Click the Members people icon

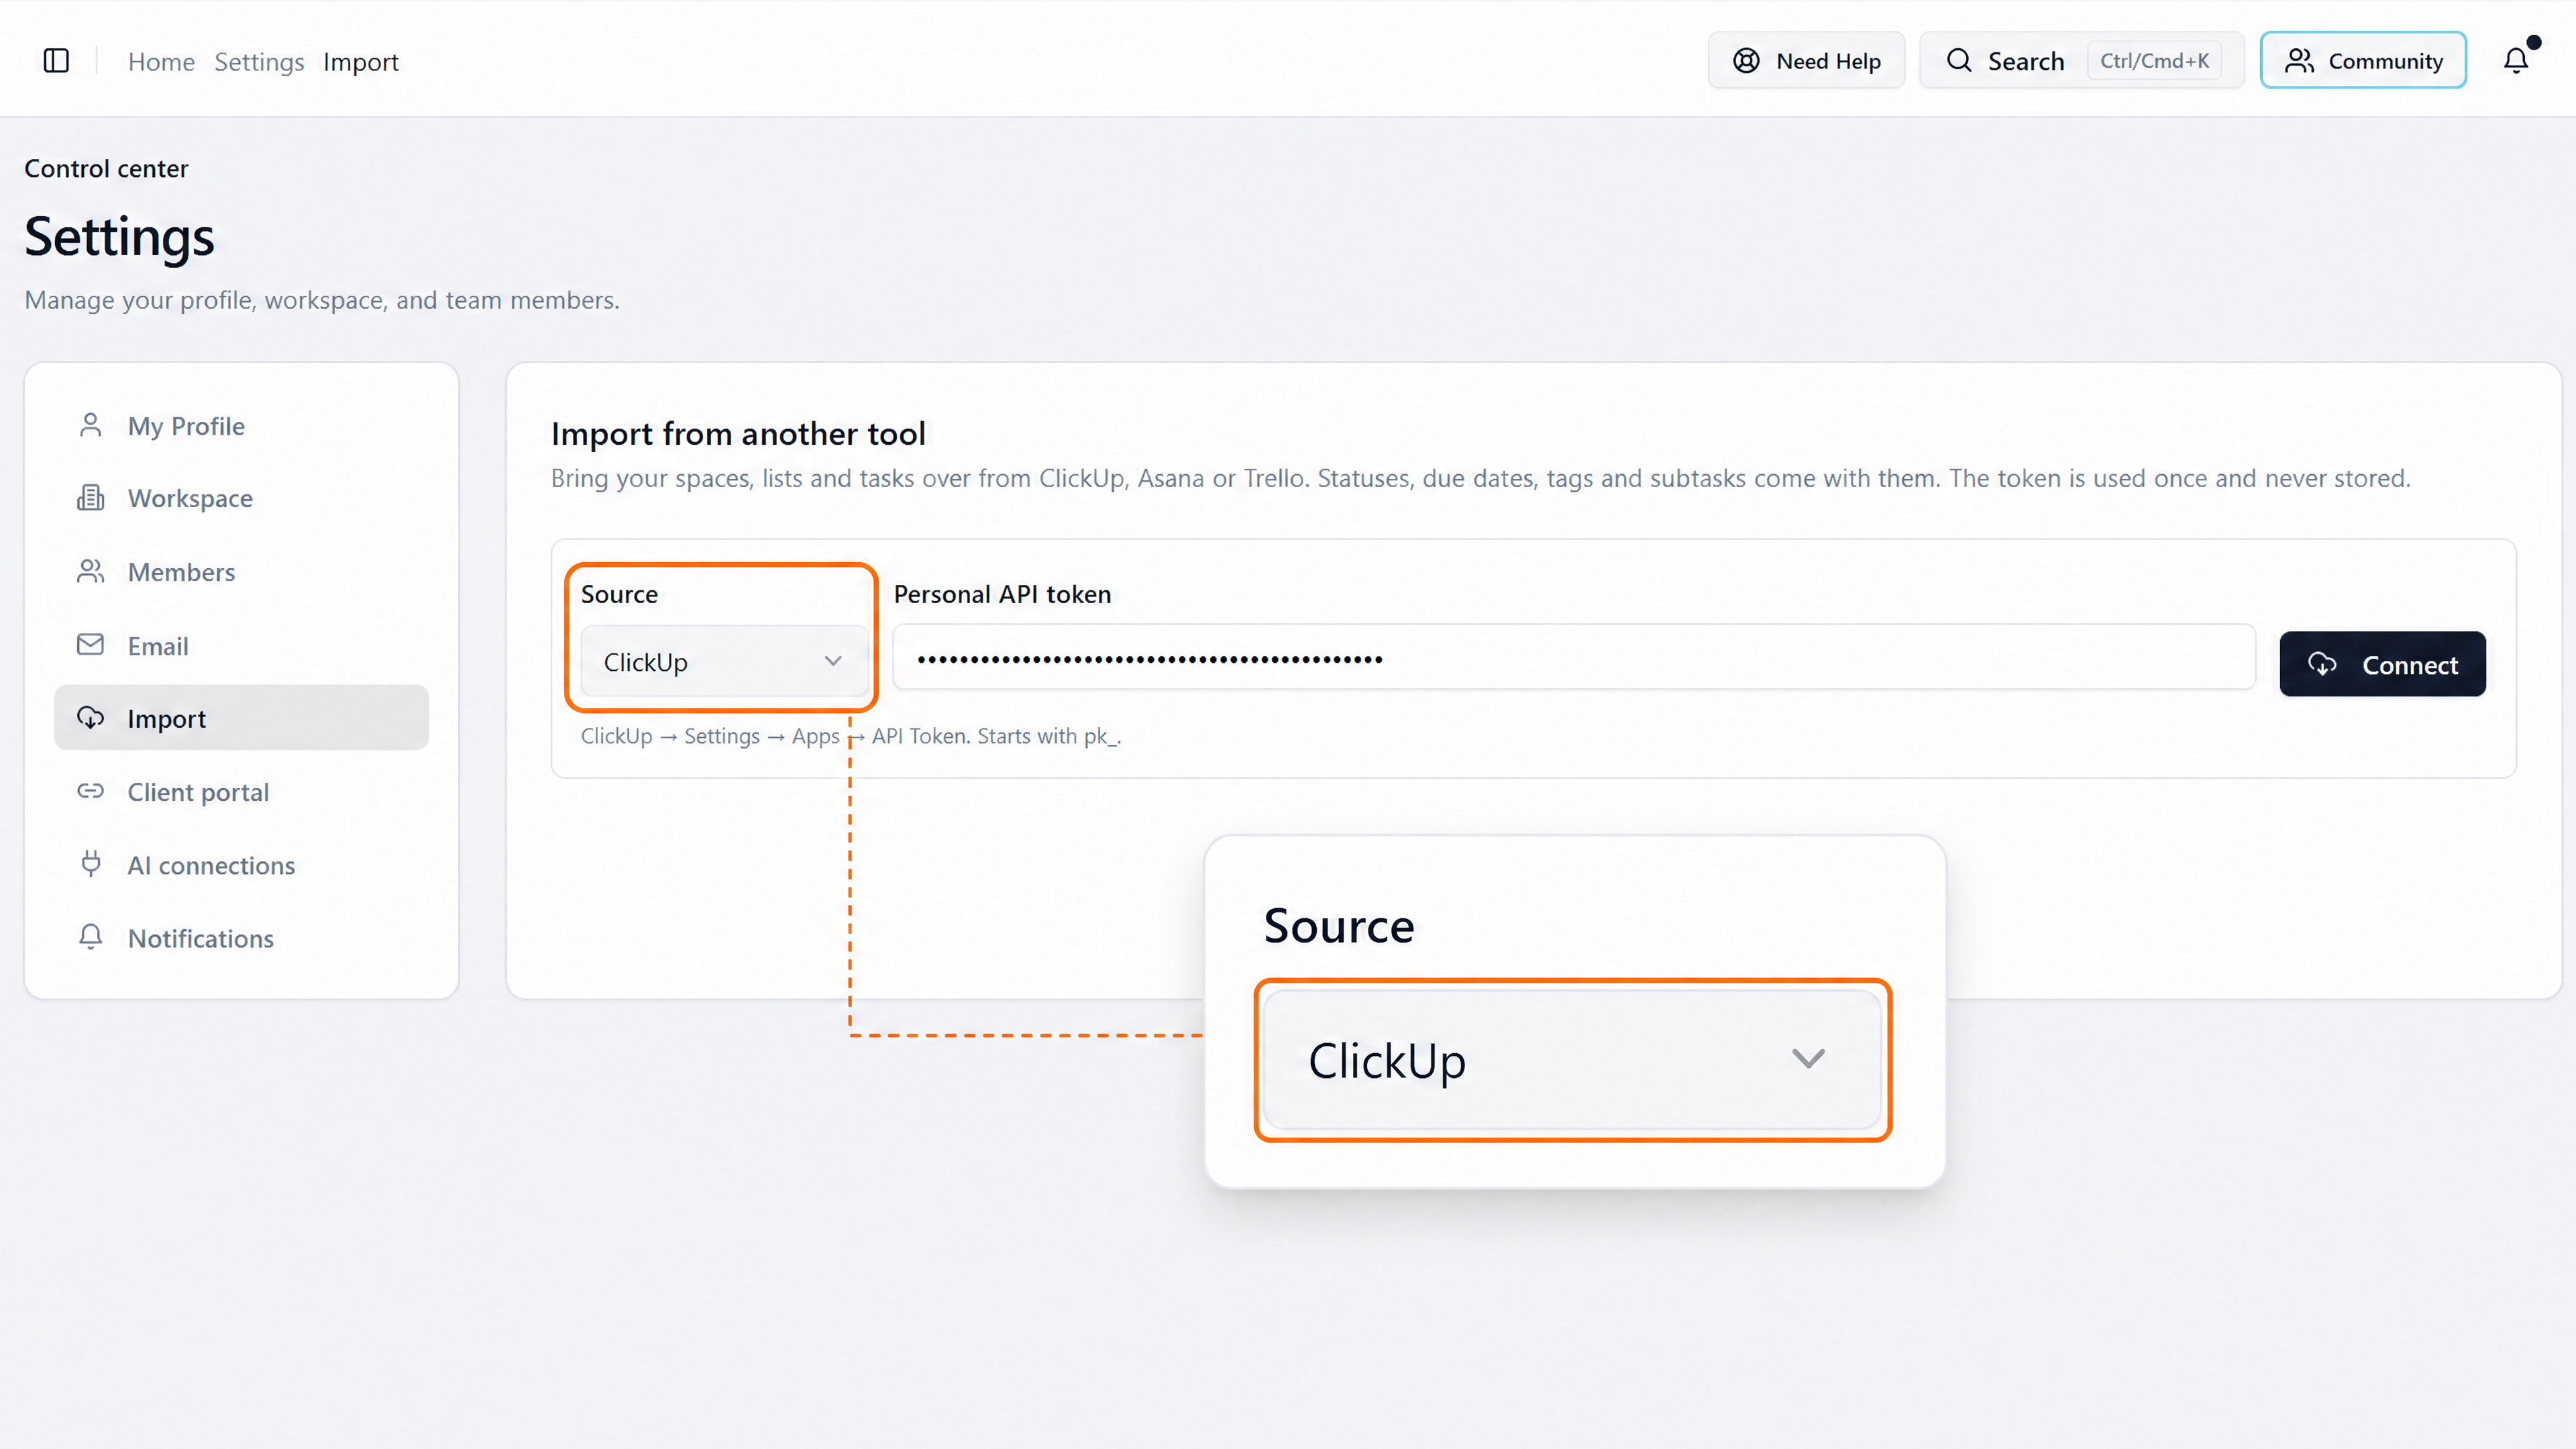tap(90, 571)
